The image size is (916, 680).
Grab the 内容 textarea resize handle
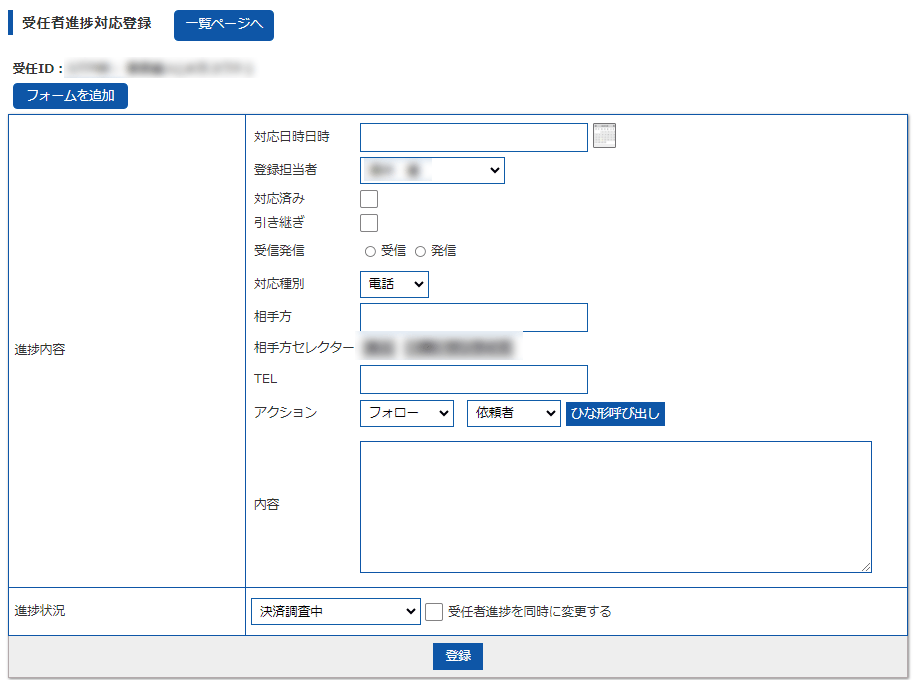tap(866, 567)
